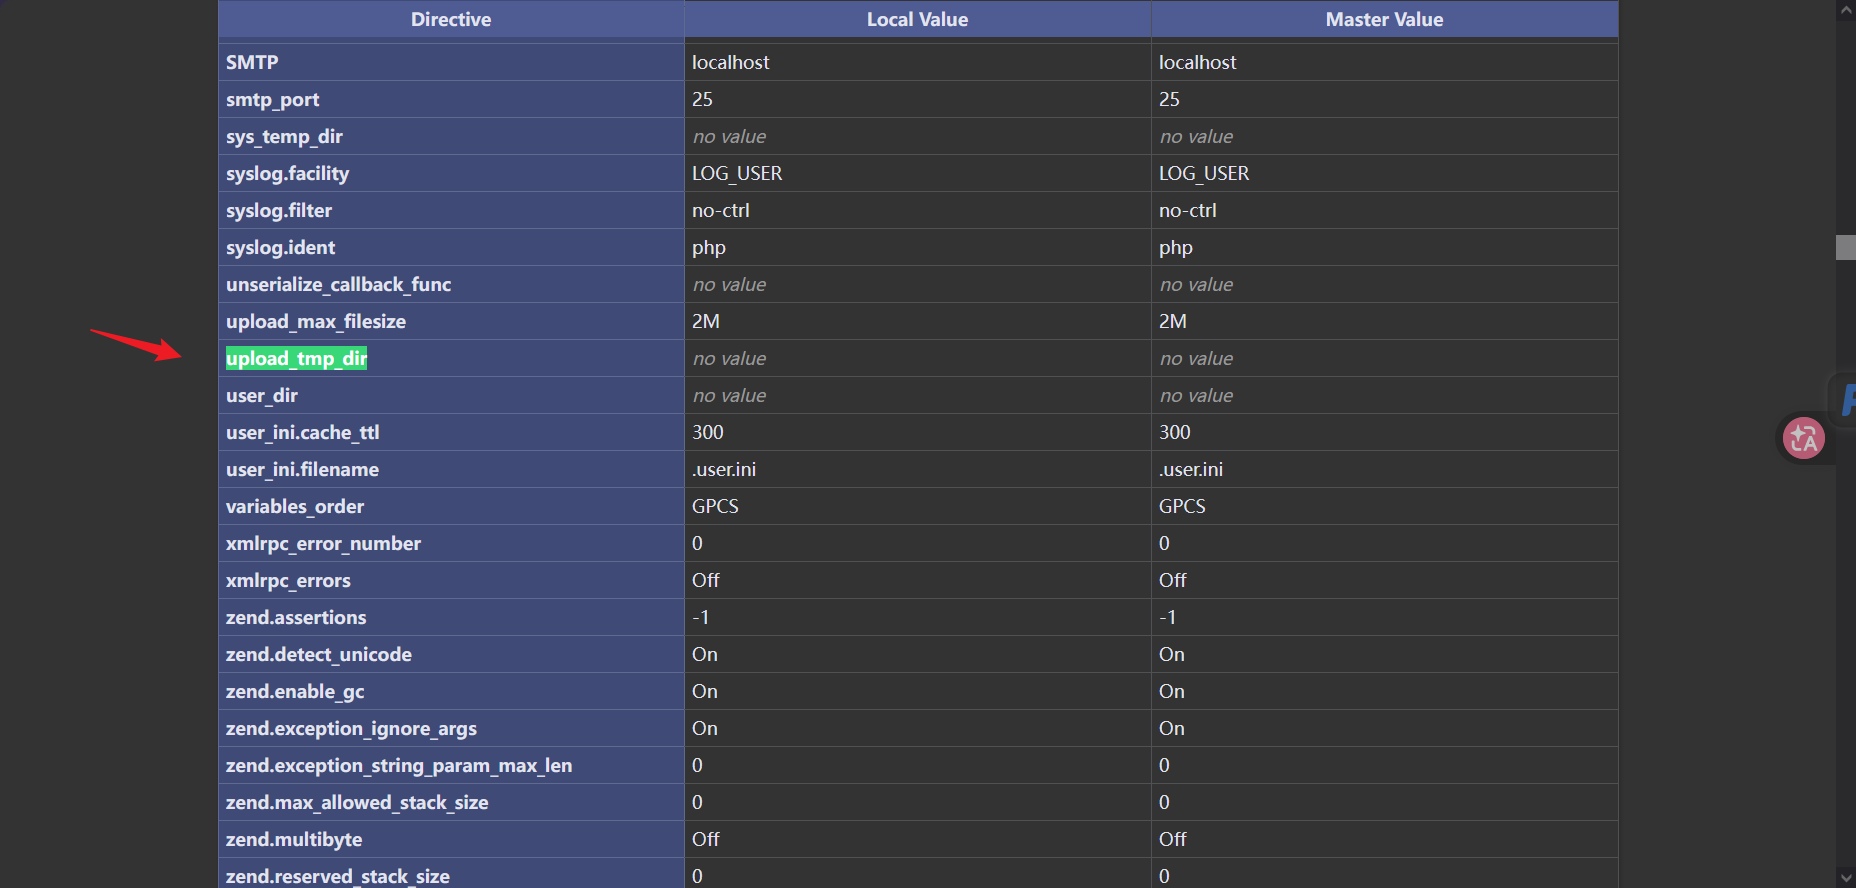
Task: Select the sys_temp_dir directive
Action: click(x=284, y=136)
